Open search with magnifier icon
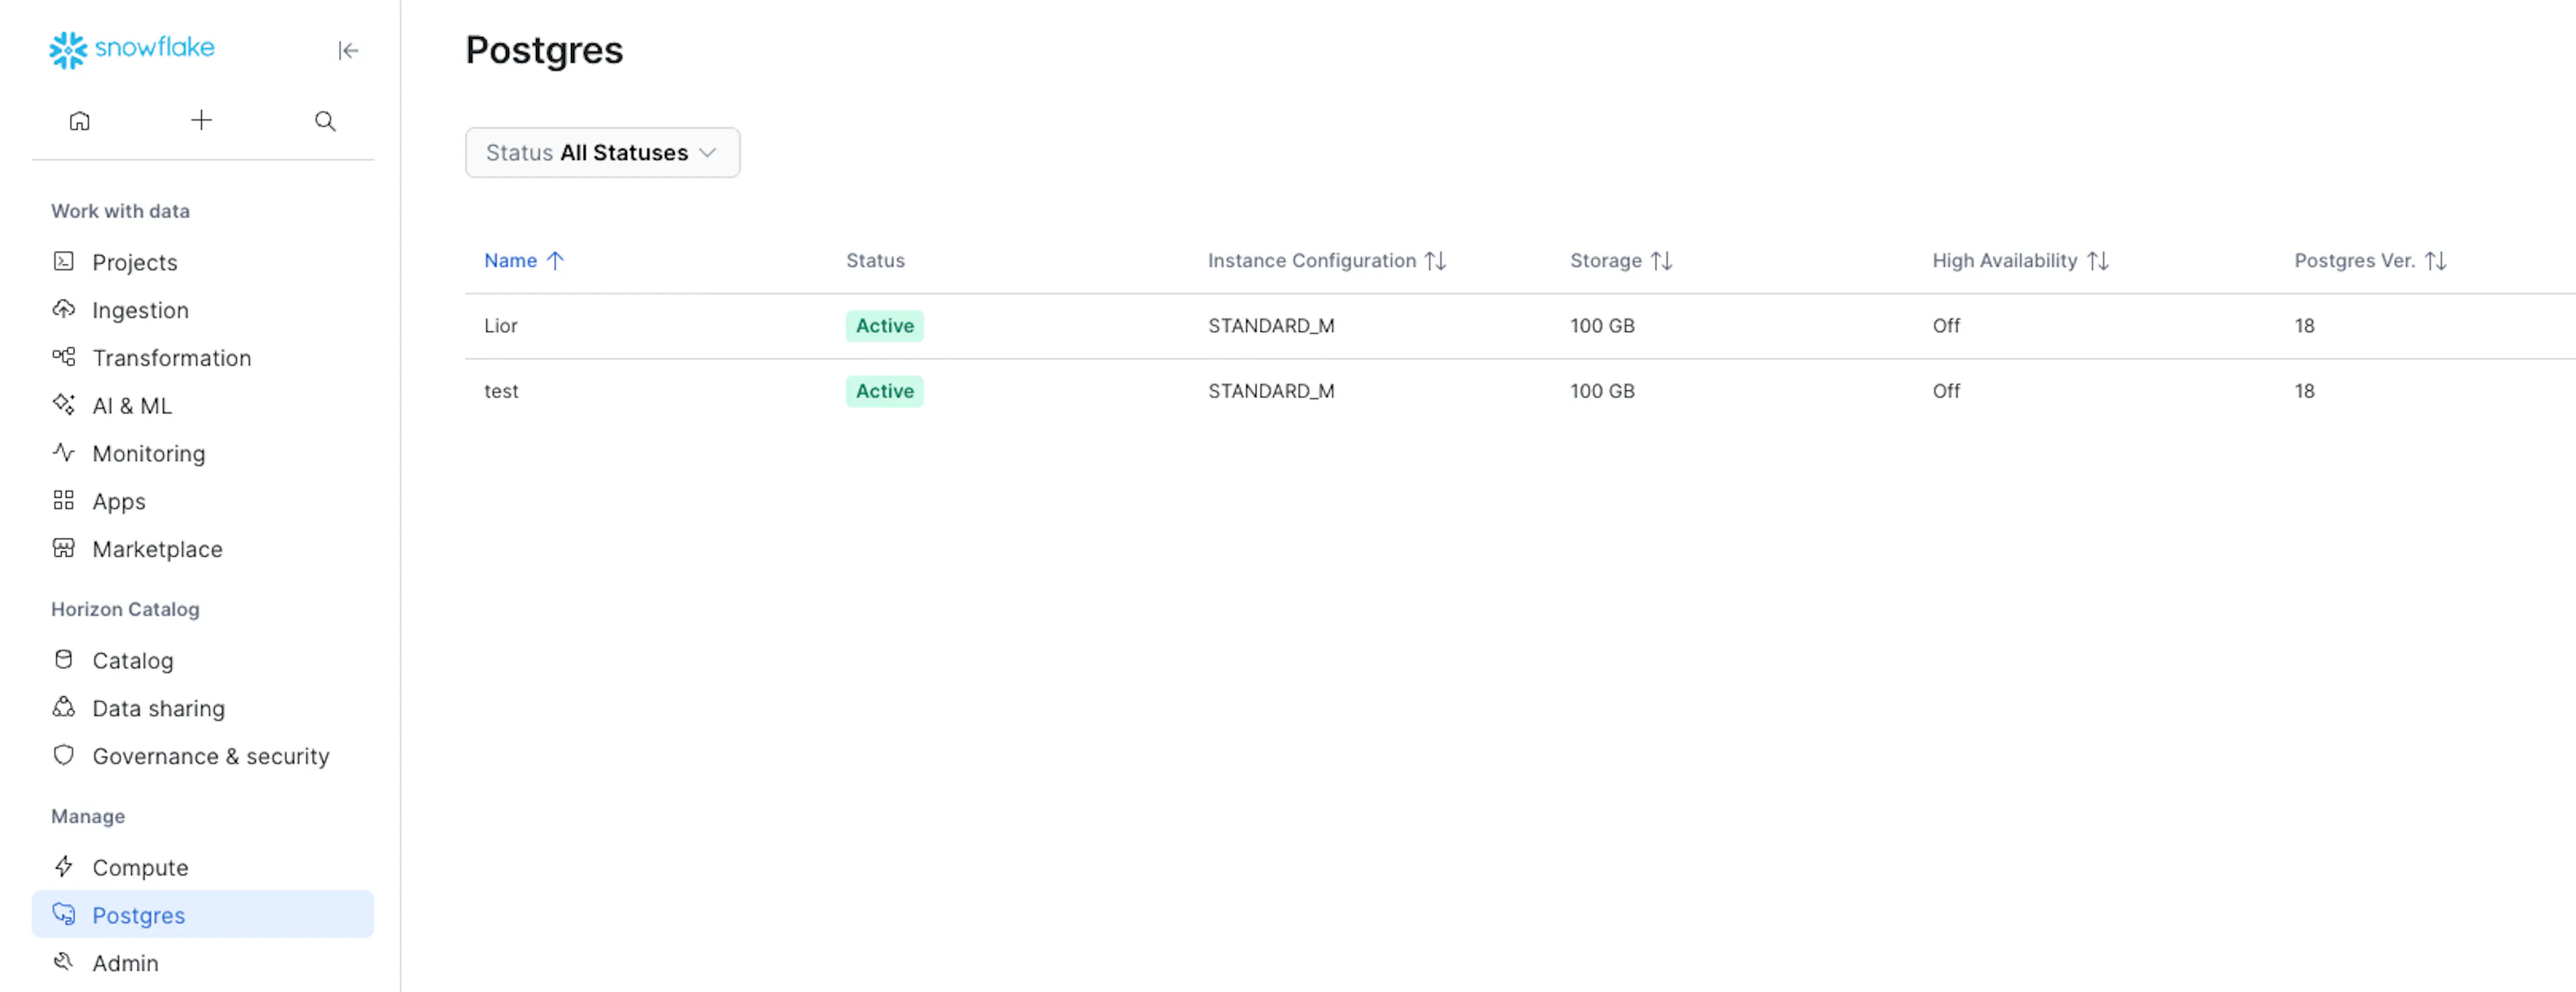This screenshot has height=992, width=2576. 325,121
